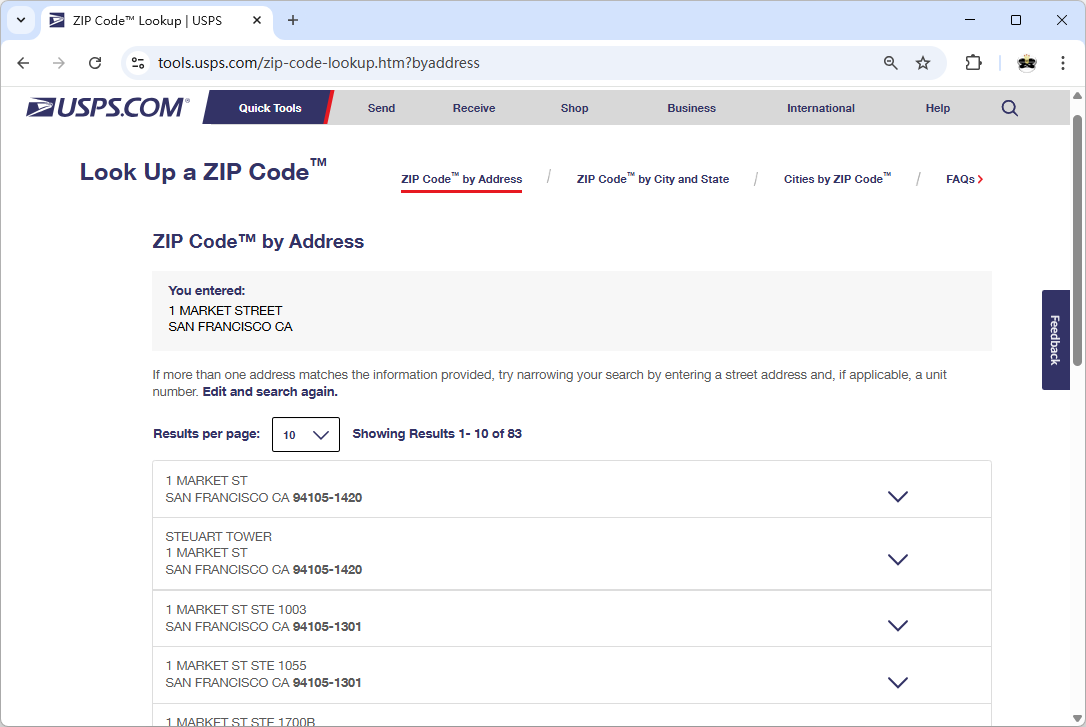Bookmark this page with the star icon

923,63
